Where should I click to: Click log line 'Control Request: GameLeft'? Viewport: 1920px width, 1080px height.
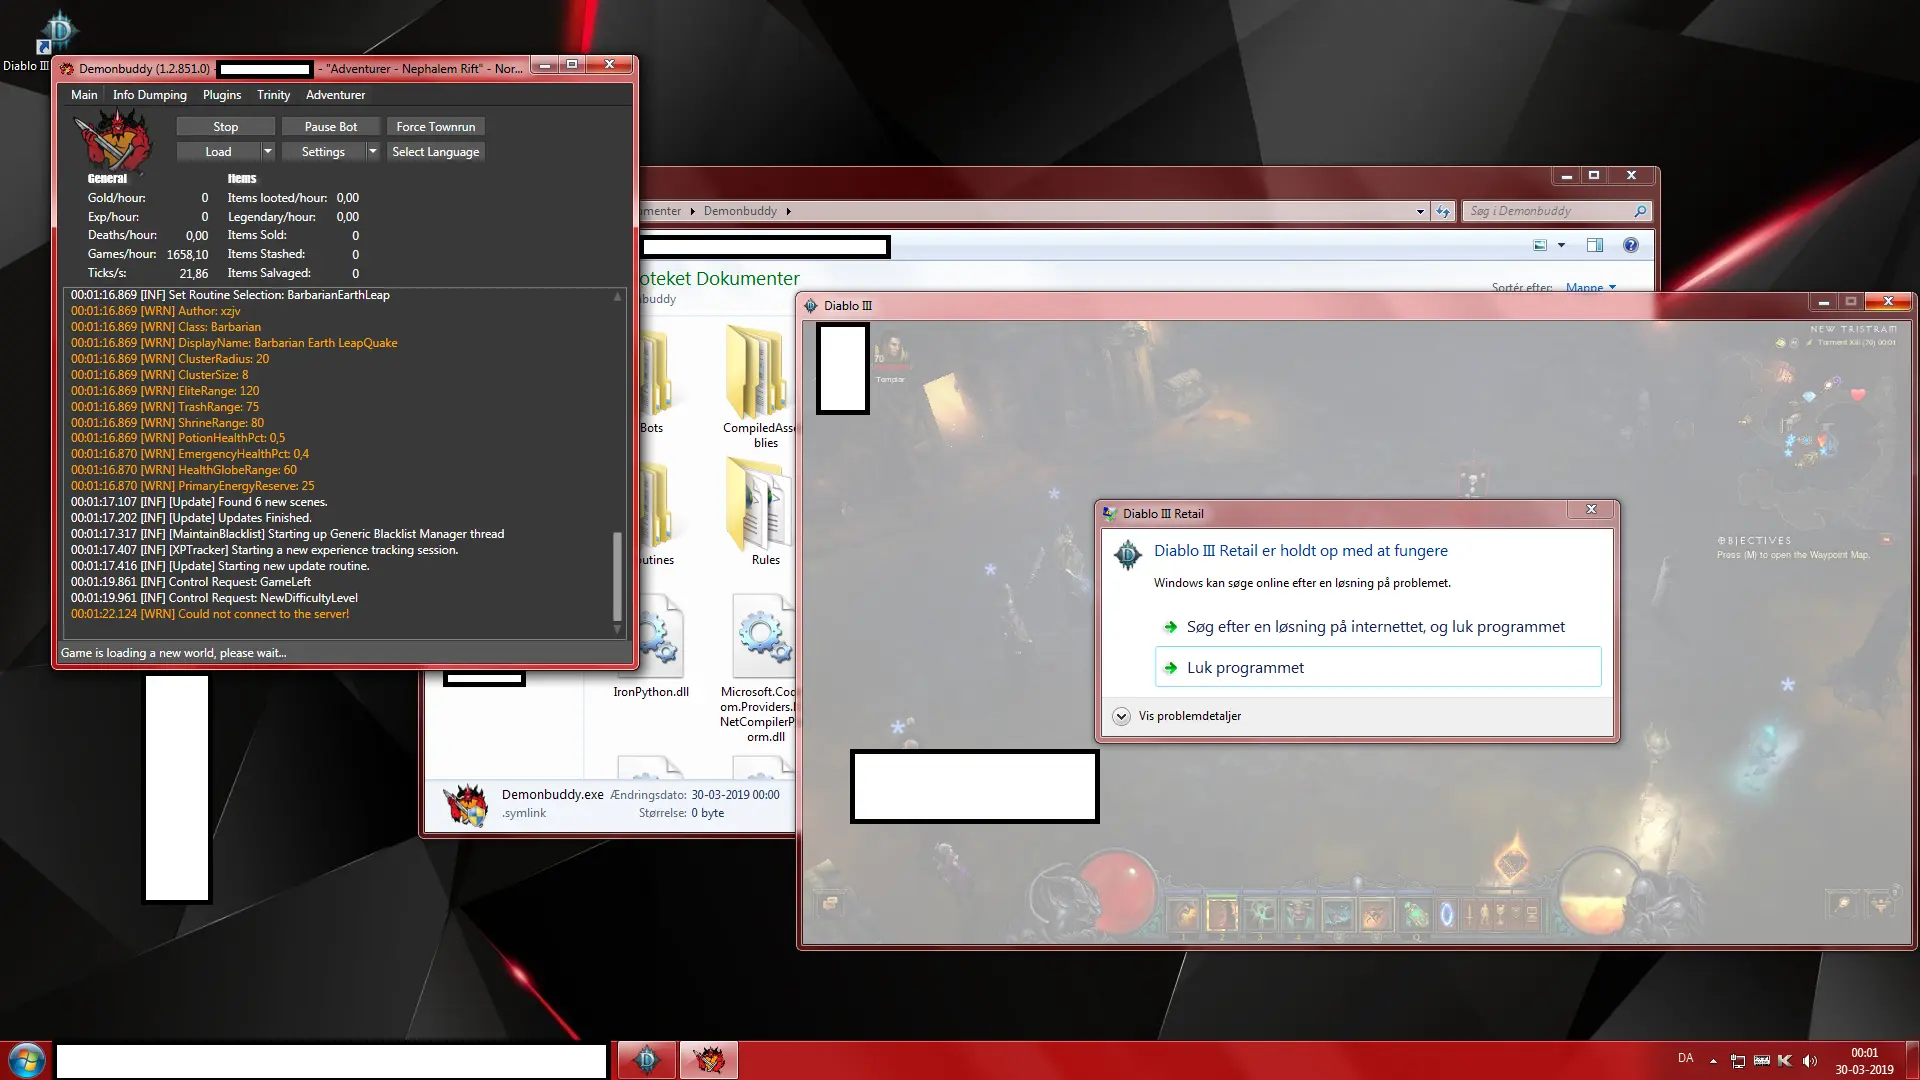coord(191,582)
